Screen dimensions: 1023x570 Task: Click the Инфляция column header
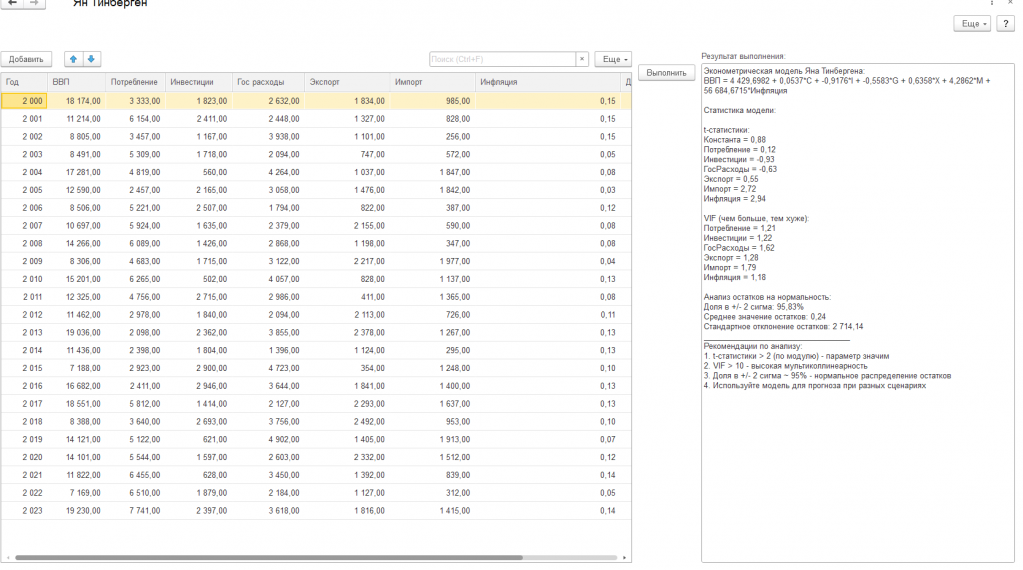(548, 82)
